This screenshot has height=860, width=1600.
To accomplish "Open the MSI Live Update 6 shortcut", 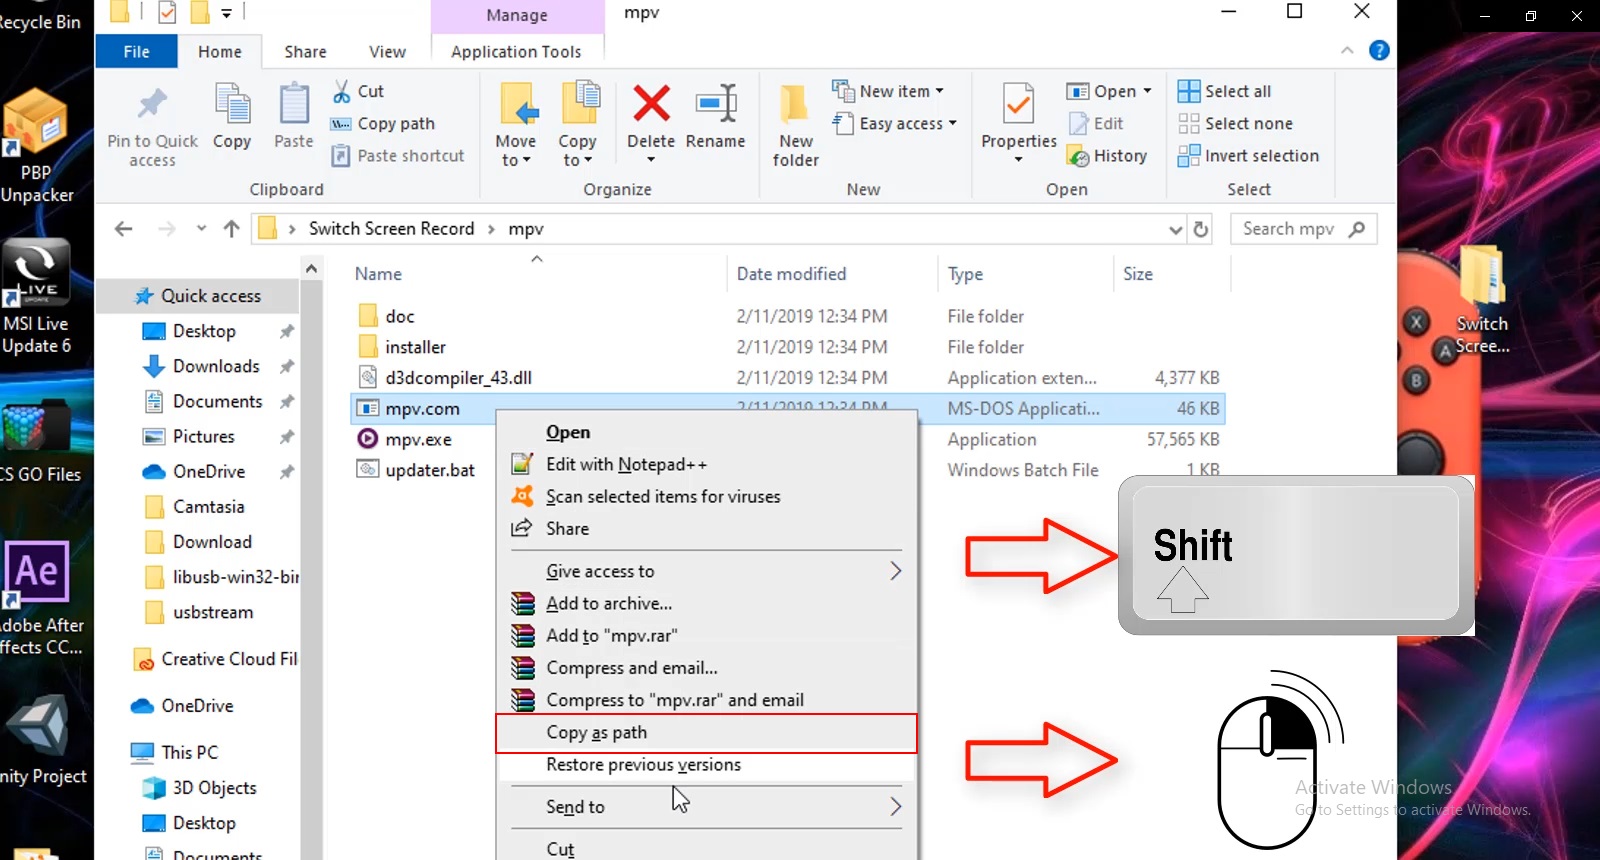I will pos(36,297).
